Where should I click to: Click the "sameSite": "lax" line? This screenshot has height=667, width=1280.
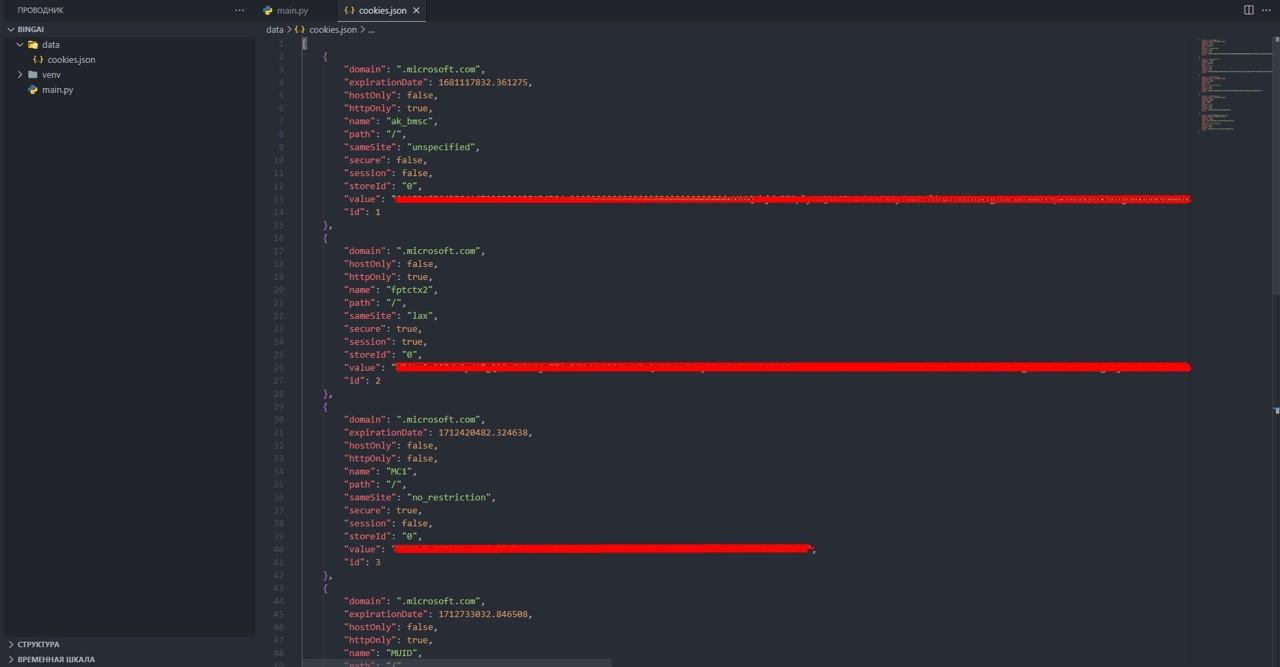click(391, 316)
